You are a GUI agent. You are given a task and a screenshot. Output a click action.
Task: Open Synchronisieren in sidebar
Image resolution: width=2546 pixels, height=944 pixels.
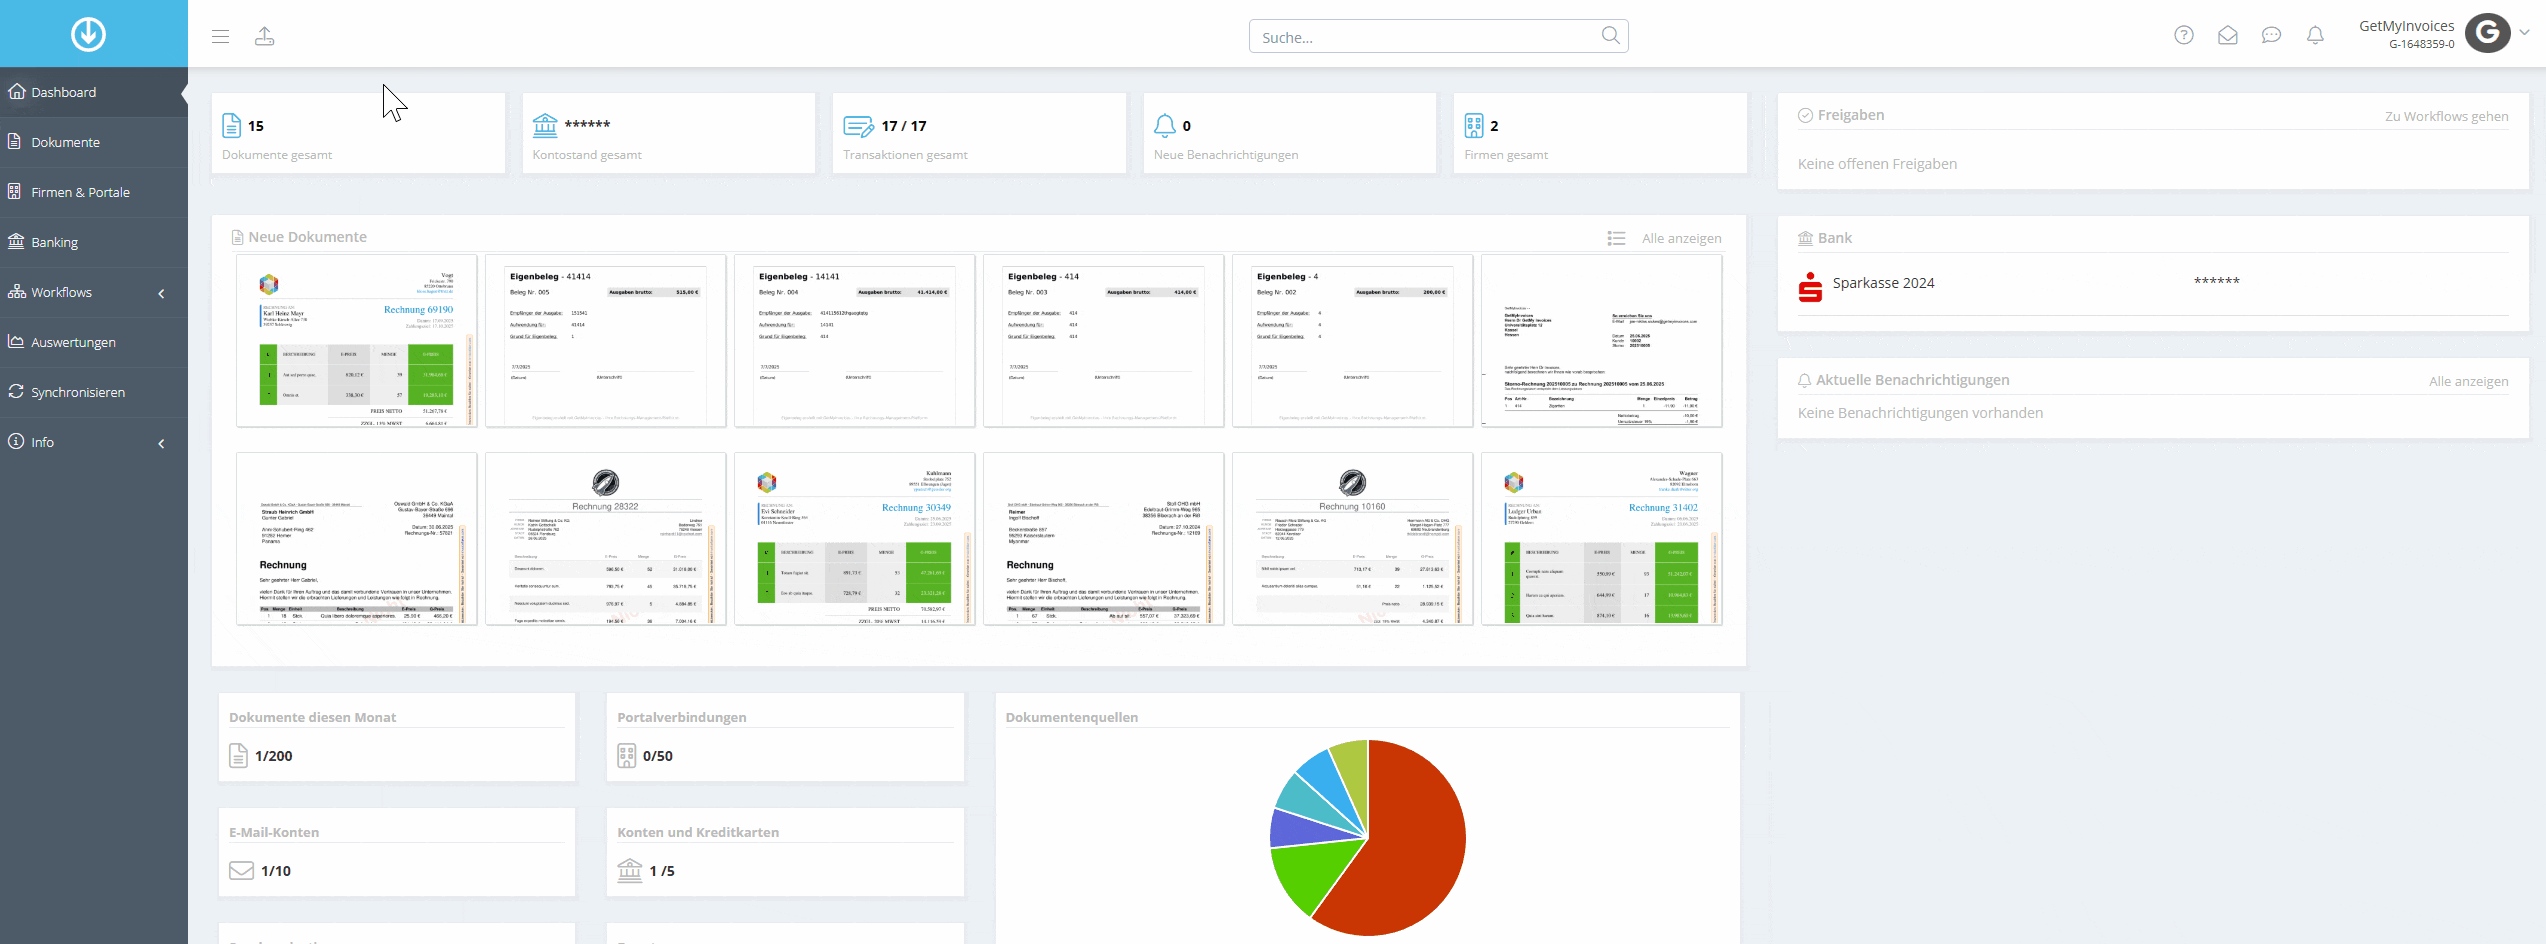94,392
